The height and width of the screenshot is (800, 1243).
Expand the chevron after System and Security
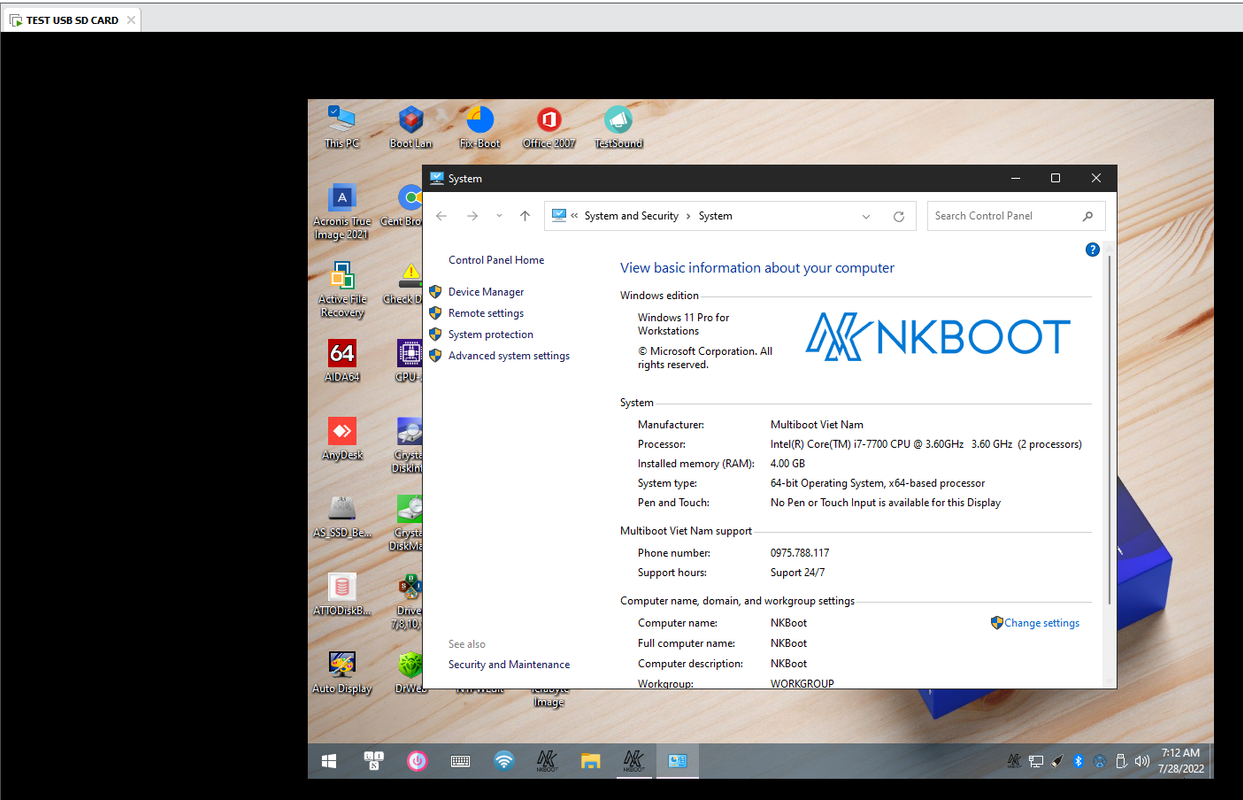[x=688, y=216]
